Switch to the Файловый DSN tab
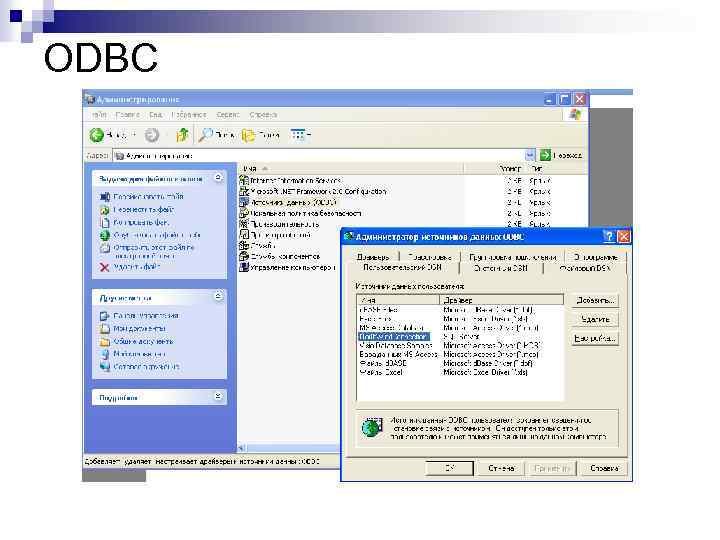Viewport: 720px width, 540px height. coord(585,268)
